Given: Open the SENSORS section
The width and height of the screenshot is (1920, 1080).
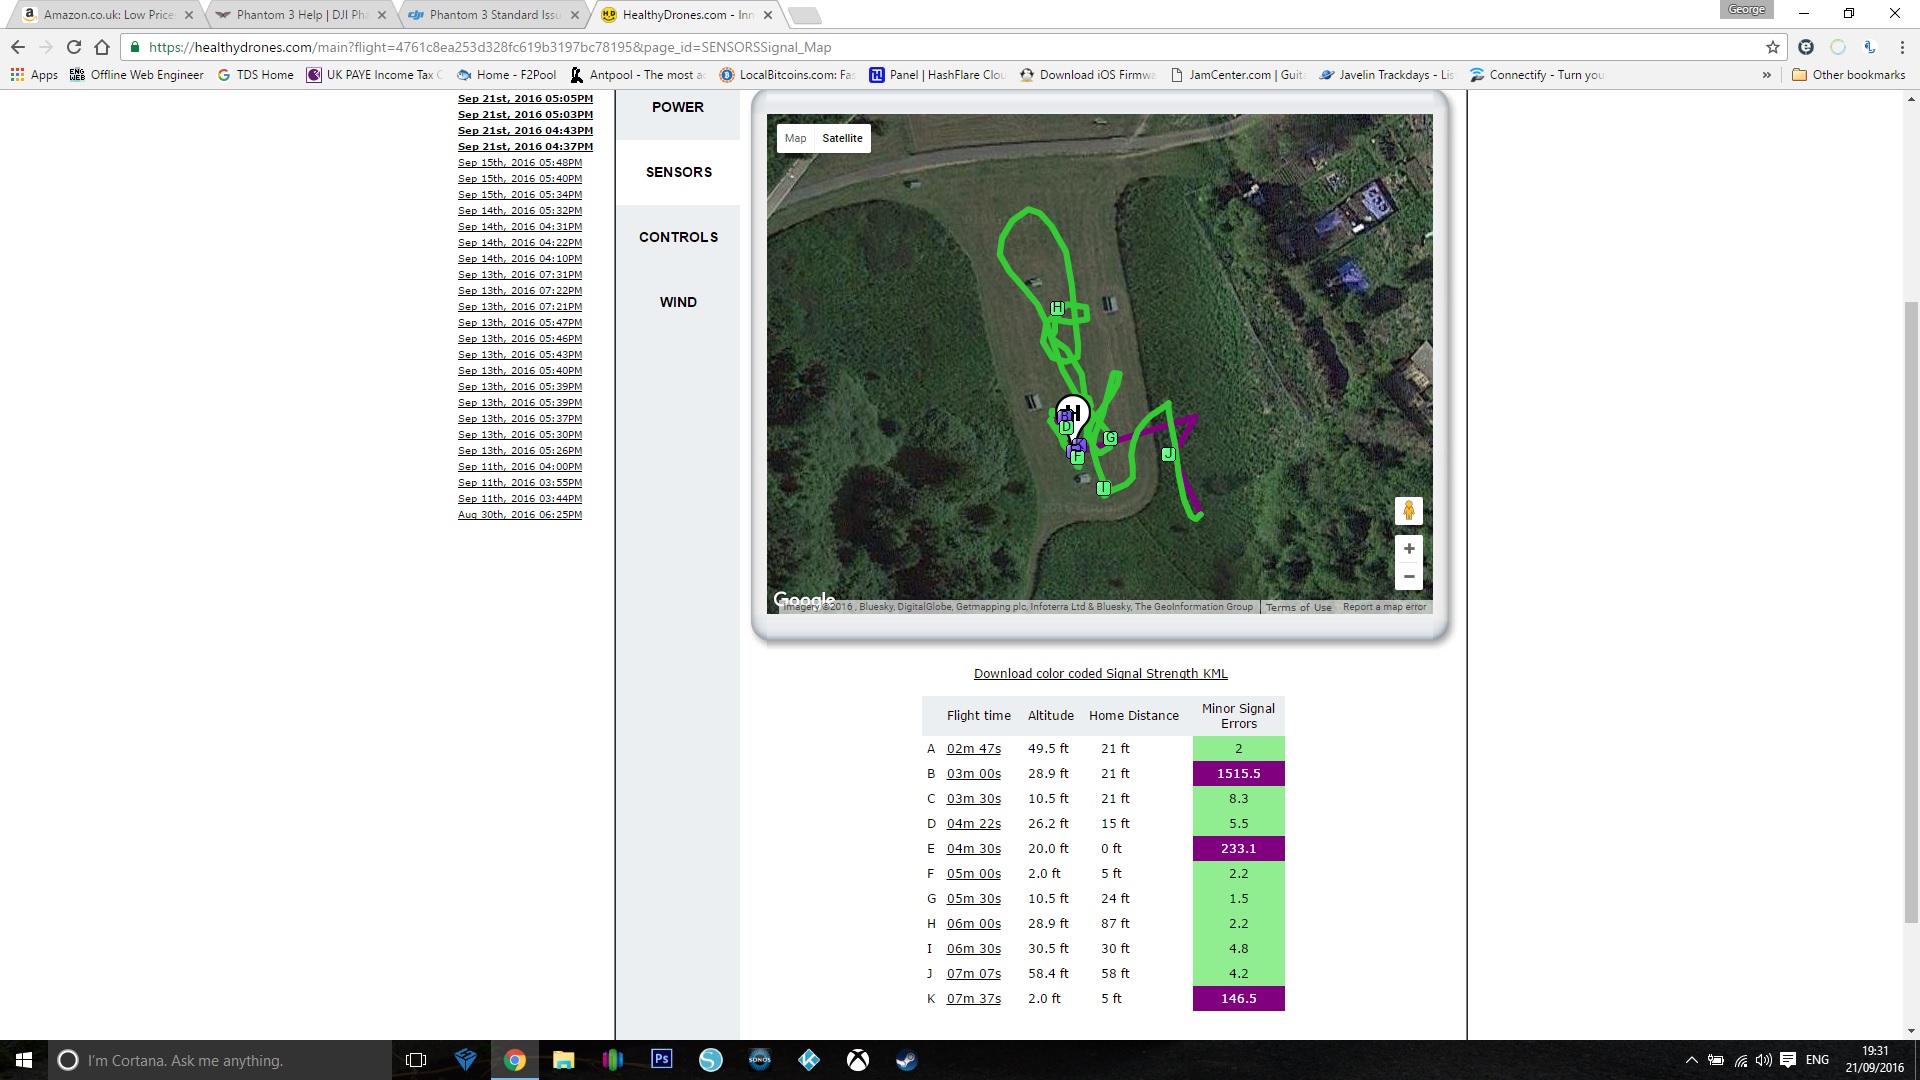Looking at the screenshot, I should (x=678, y=172).
